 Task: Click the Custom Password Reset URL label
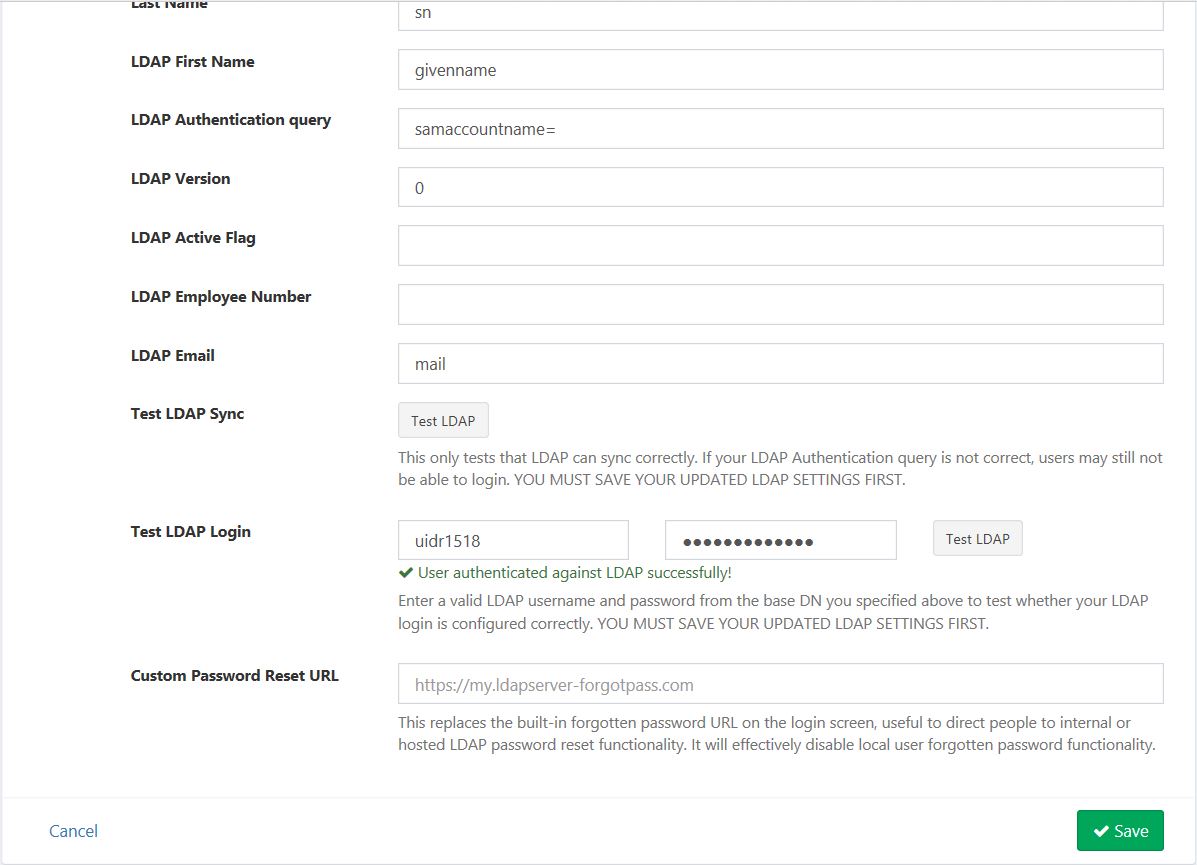(x=234, y=675)
